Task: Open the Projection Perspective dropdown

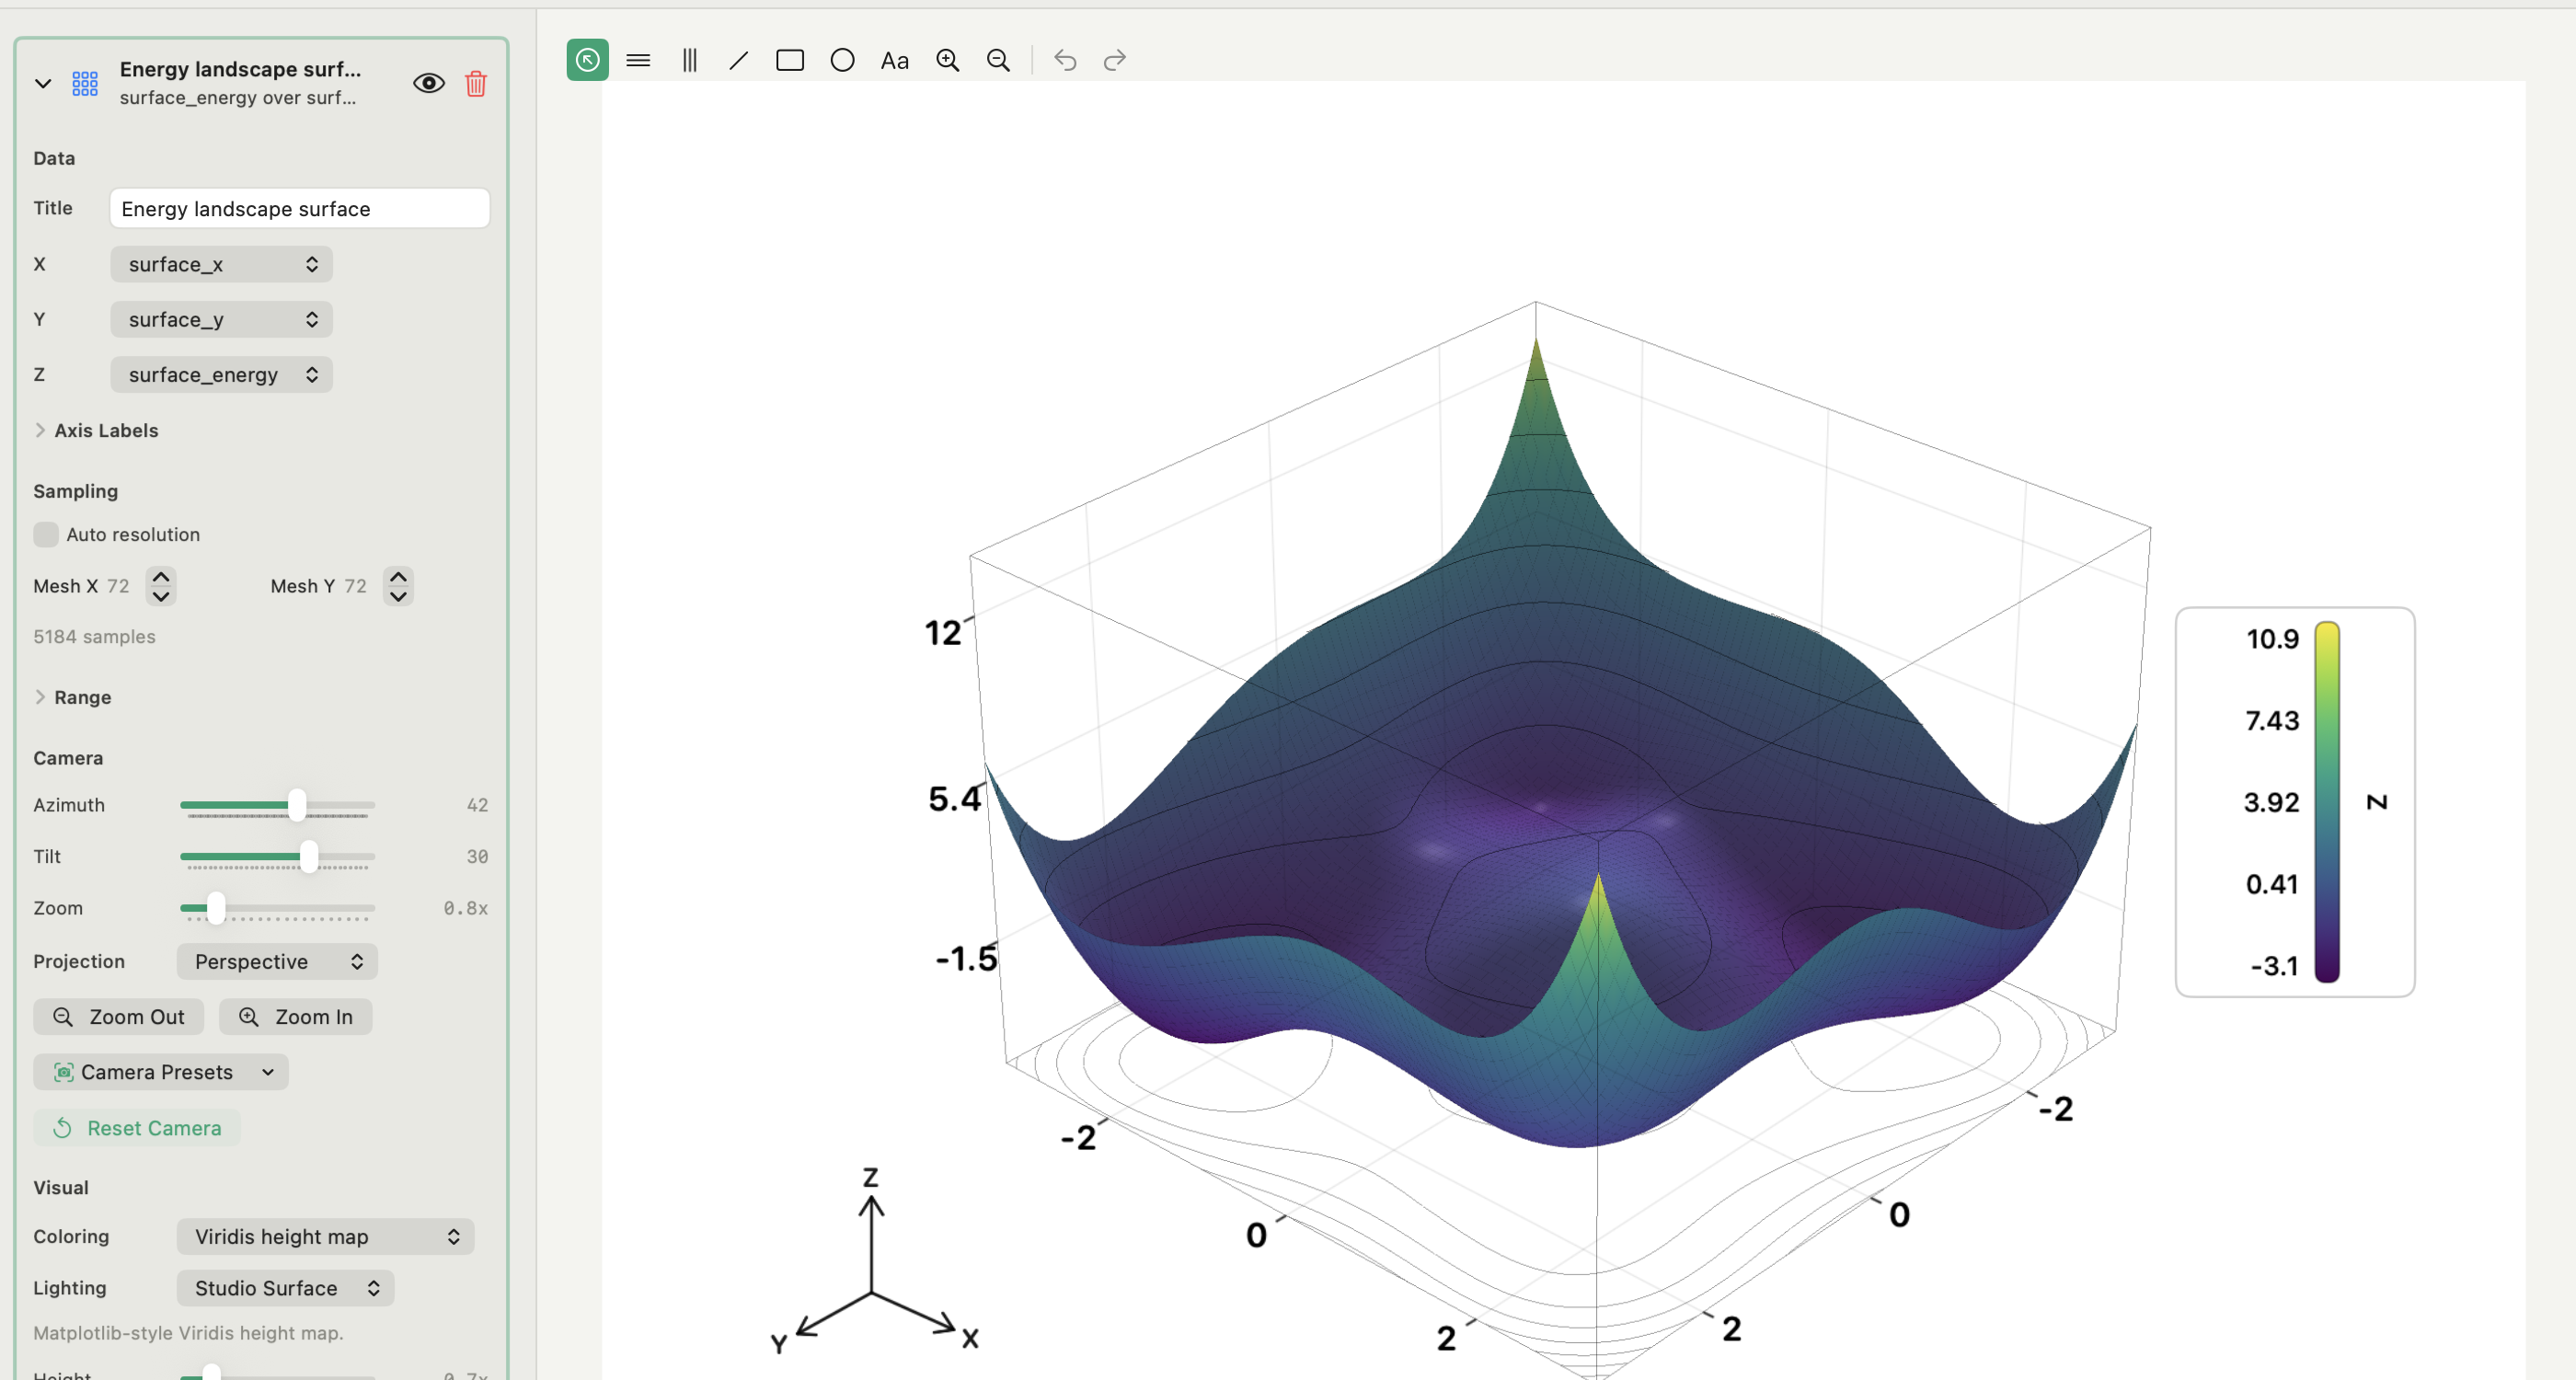Action: click(x=277, y=961)
